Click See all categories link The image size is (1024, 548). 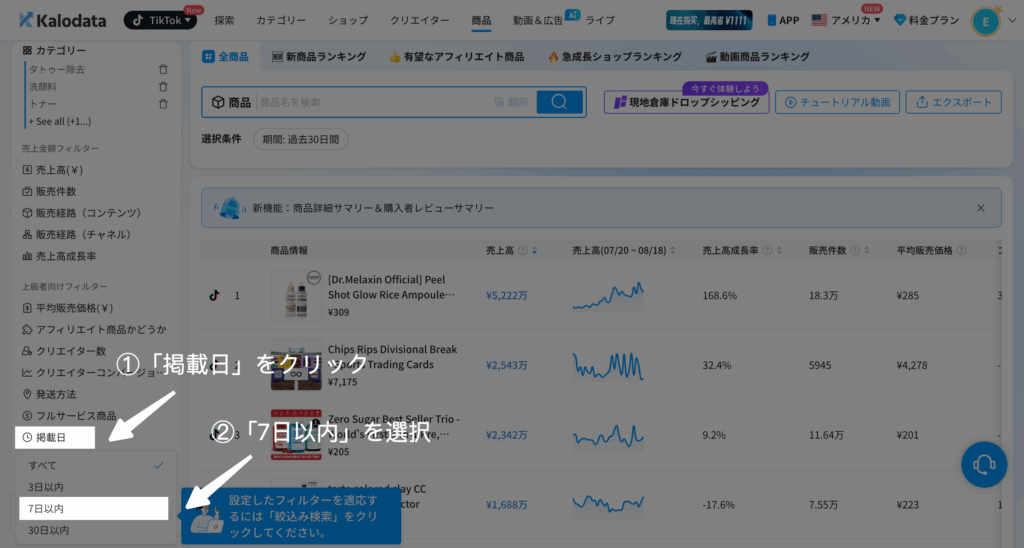click(x=59, y=121)
